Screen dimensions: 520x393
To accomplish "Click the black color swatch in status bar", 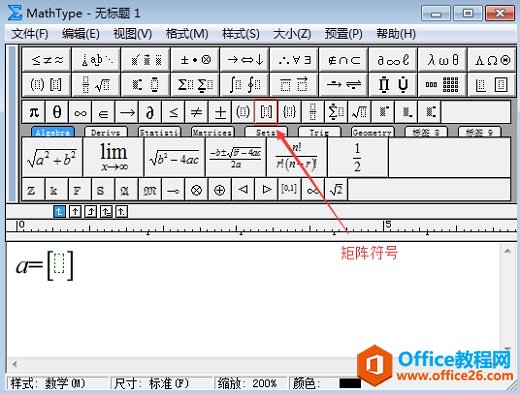I will point(350,383).
